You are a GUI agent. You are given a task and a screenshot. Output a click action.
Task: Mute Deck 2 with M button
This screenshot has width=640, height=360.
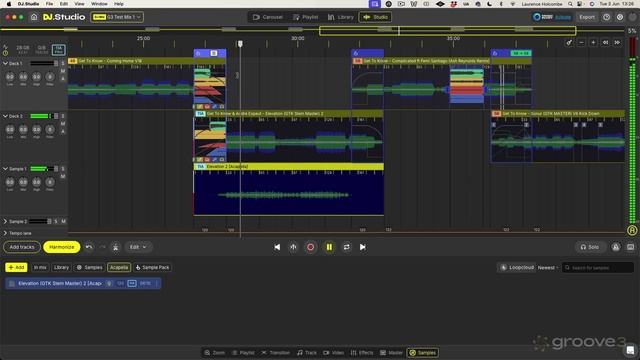point(63,124)
